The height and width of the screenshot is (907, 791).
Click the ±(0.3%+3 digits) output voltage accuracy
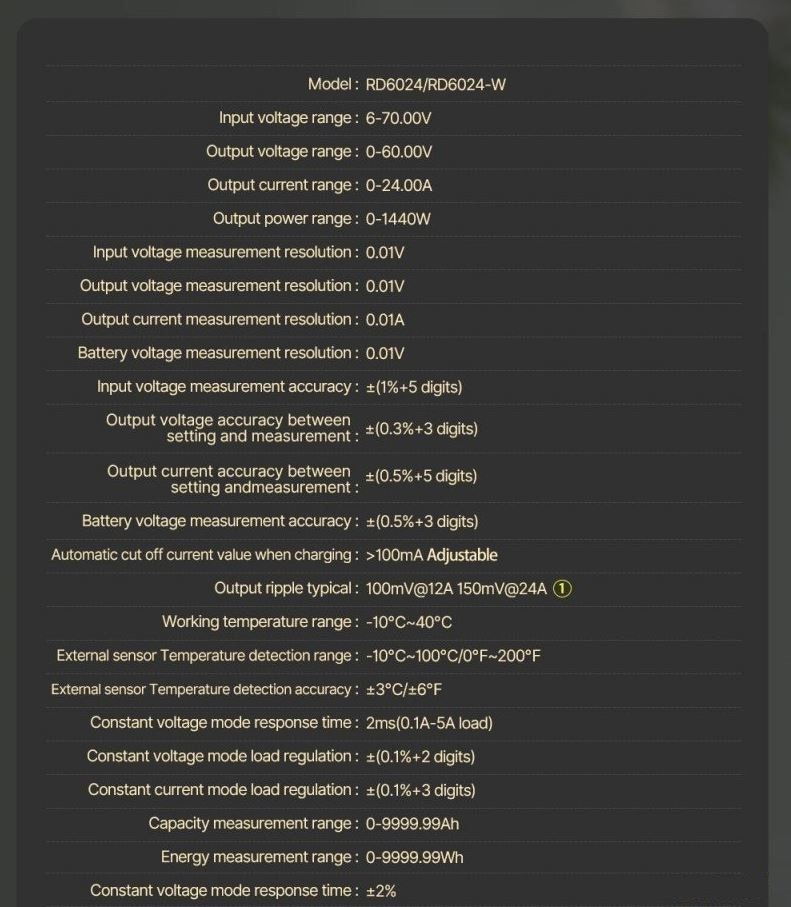(421, 429)
